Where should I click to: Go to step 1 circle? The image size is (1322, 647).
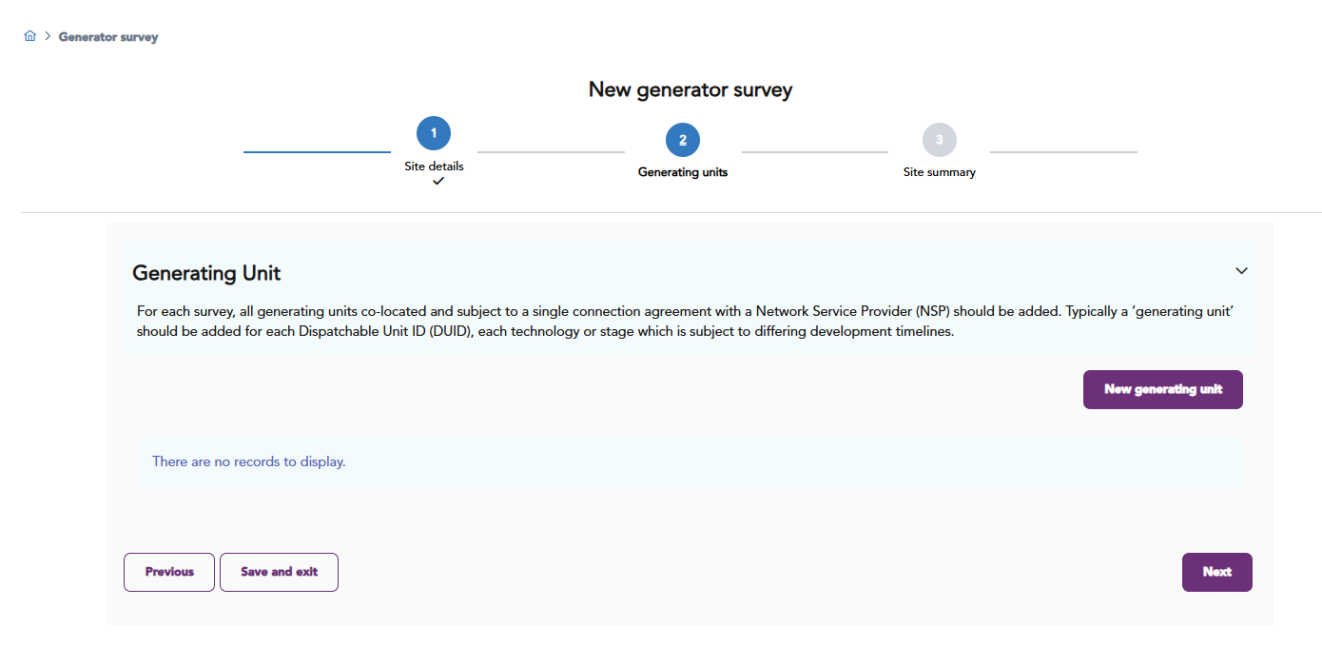click(x=434, y=133)
